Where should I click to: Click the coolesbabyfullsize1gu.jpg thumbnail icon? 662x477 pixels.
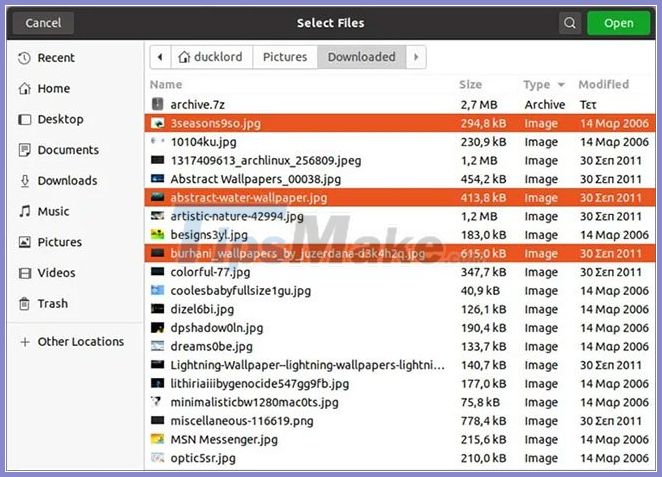(157, 290)
